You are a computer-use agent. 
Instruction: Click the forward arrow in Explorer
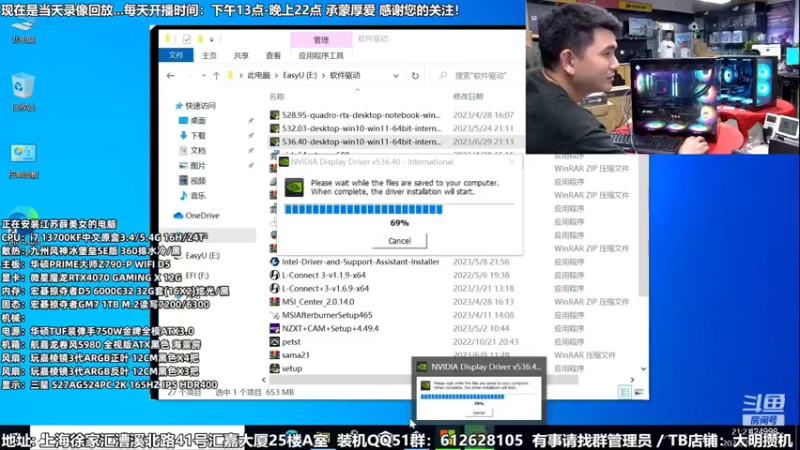click(189, 76)
